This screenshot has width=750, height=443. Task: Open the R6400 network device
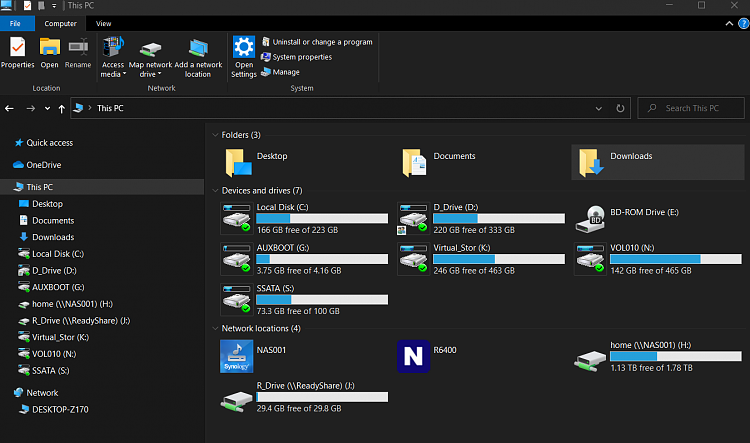[x=412, y=356]
